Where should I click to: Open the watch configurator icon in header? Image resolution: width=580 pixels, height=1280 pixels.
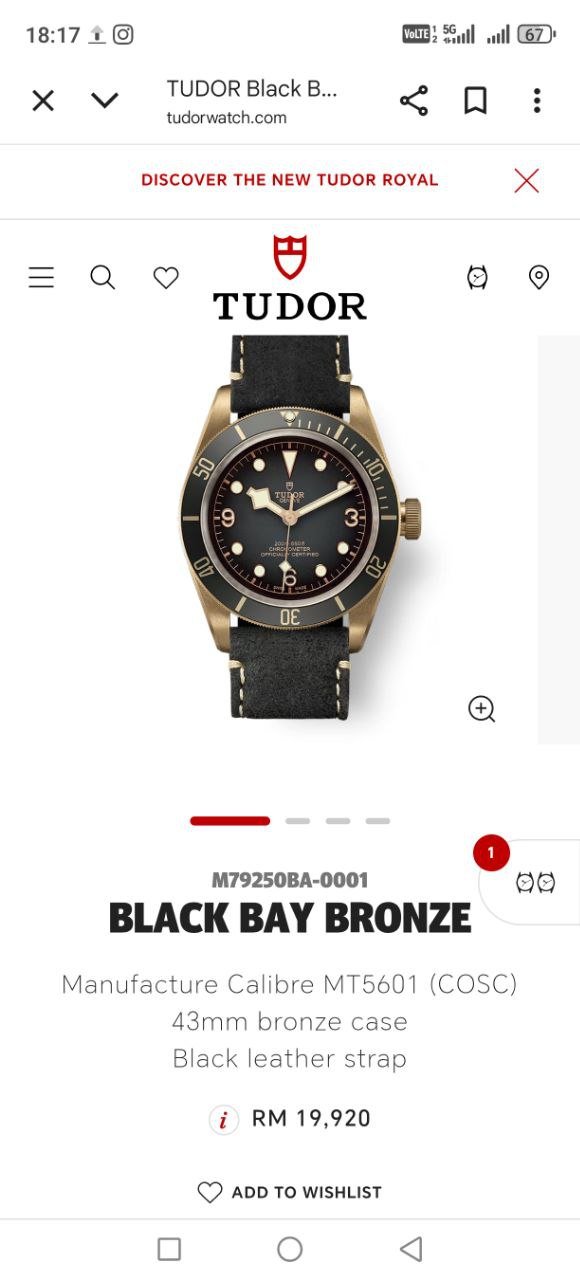click(478, 277)
